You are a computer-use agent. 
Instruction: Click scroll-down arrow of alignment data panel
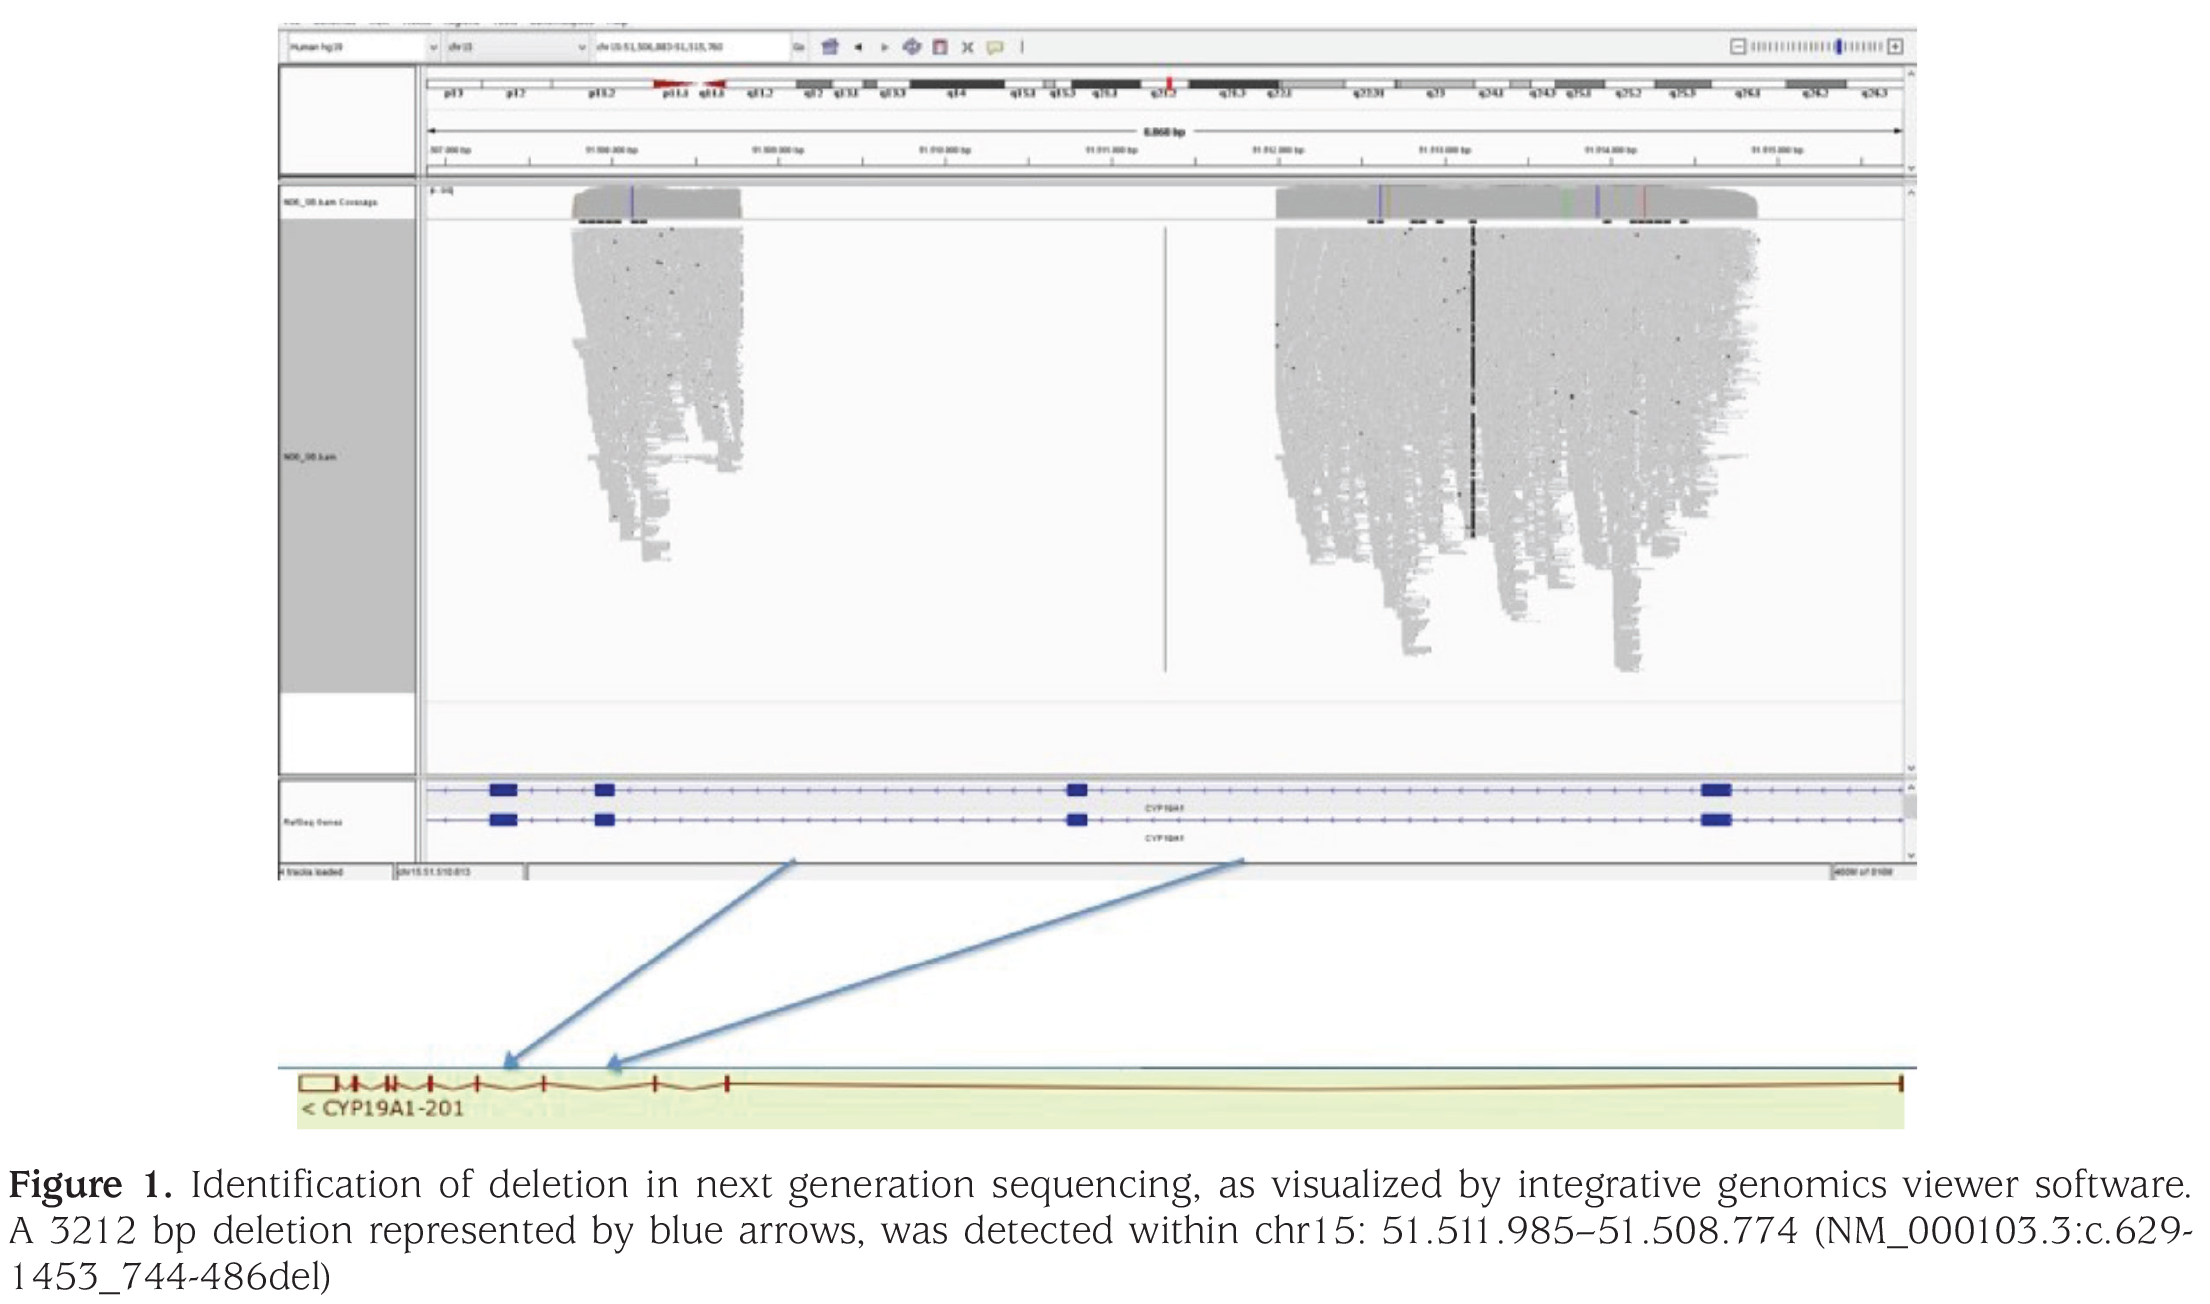pos(1911,768)
